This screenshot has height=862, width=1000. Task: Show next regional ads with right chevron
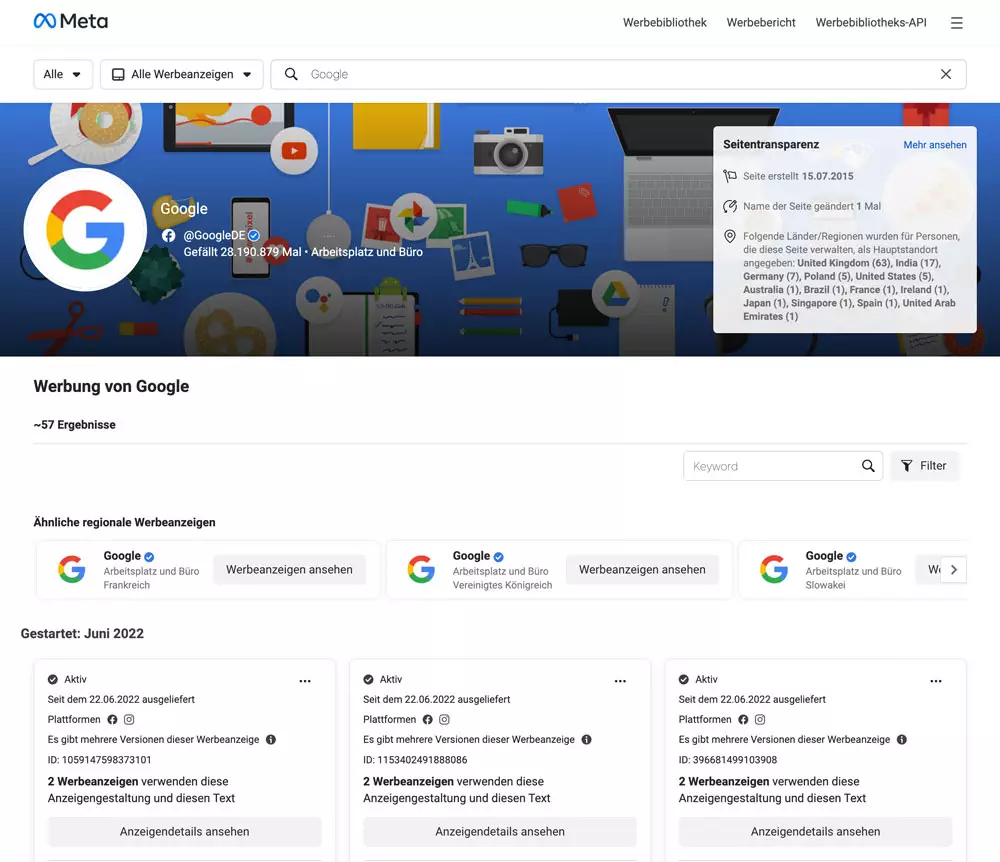tap(953, 569)
